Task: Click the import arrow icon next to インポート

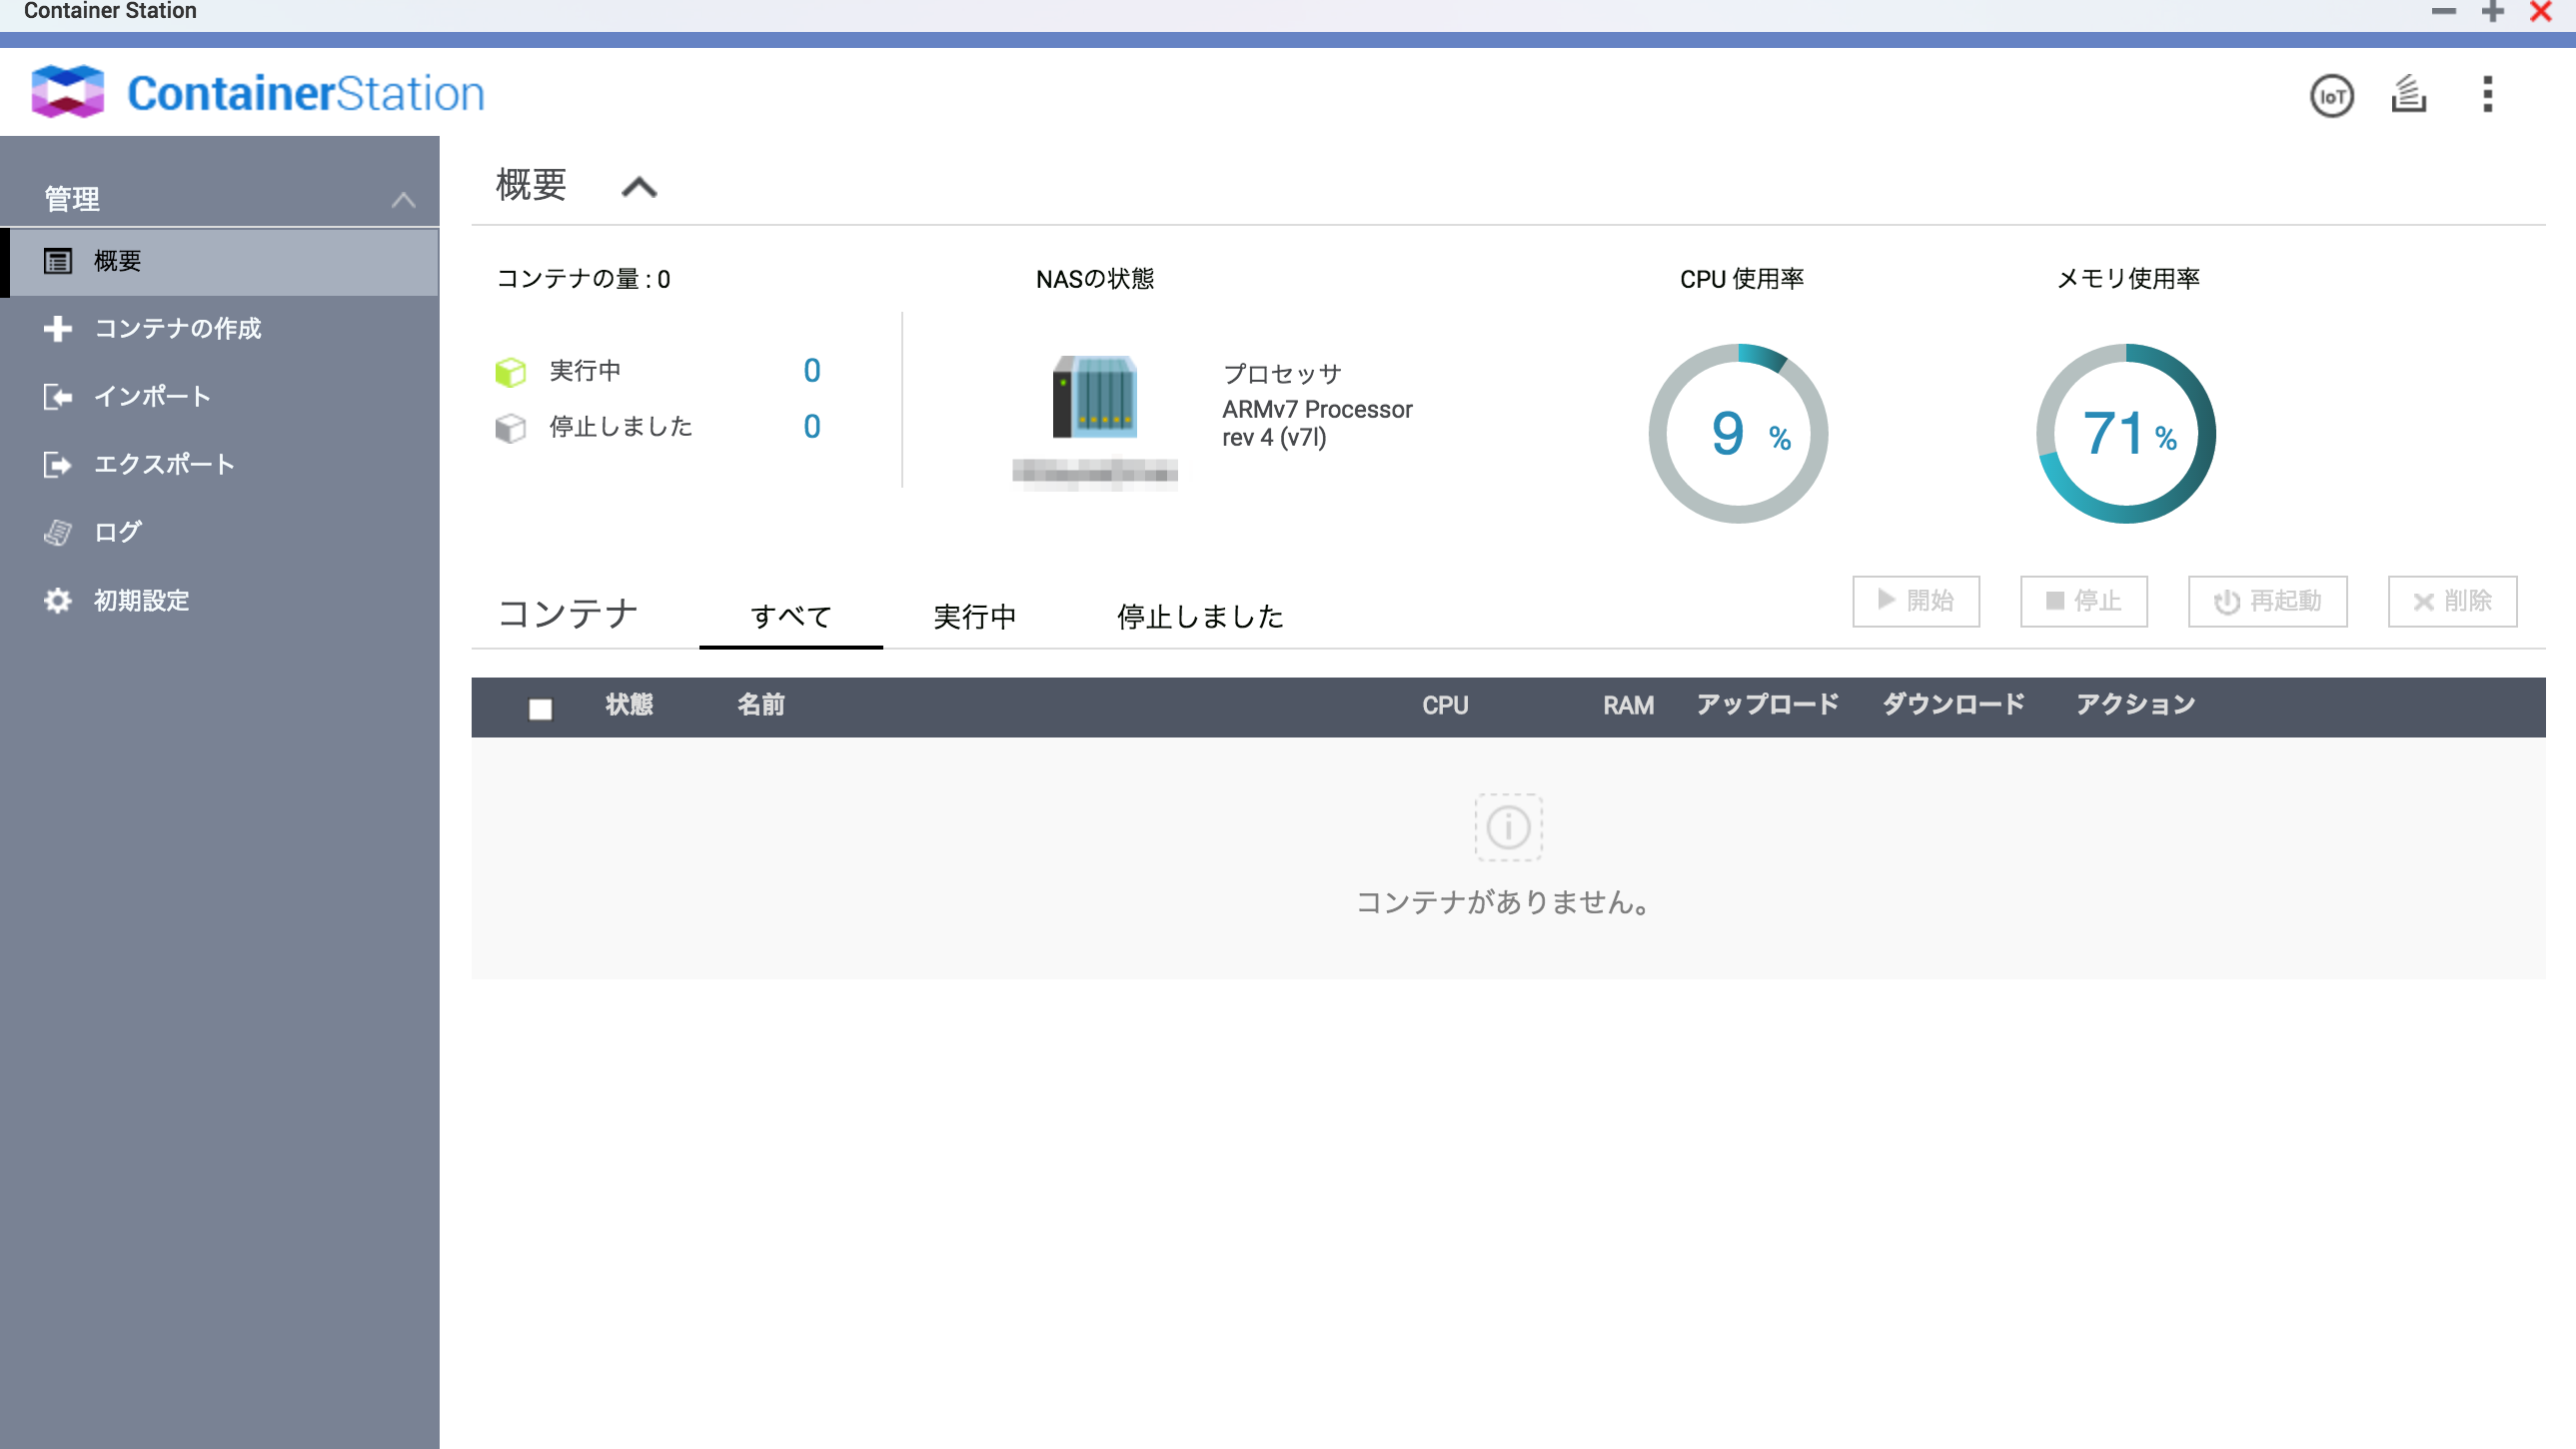Action: pyautogui.click(x=58, y=397)
